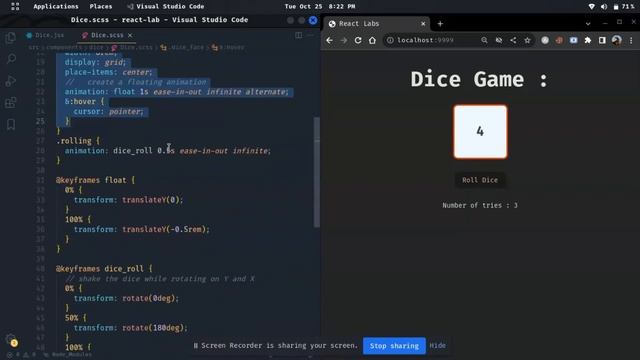Click the 'place-items: center;' line
Image resolution: width=640 pixels, height=360 pixels.
pos(108,72)
